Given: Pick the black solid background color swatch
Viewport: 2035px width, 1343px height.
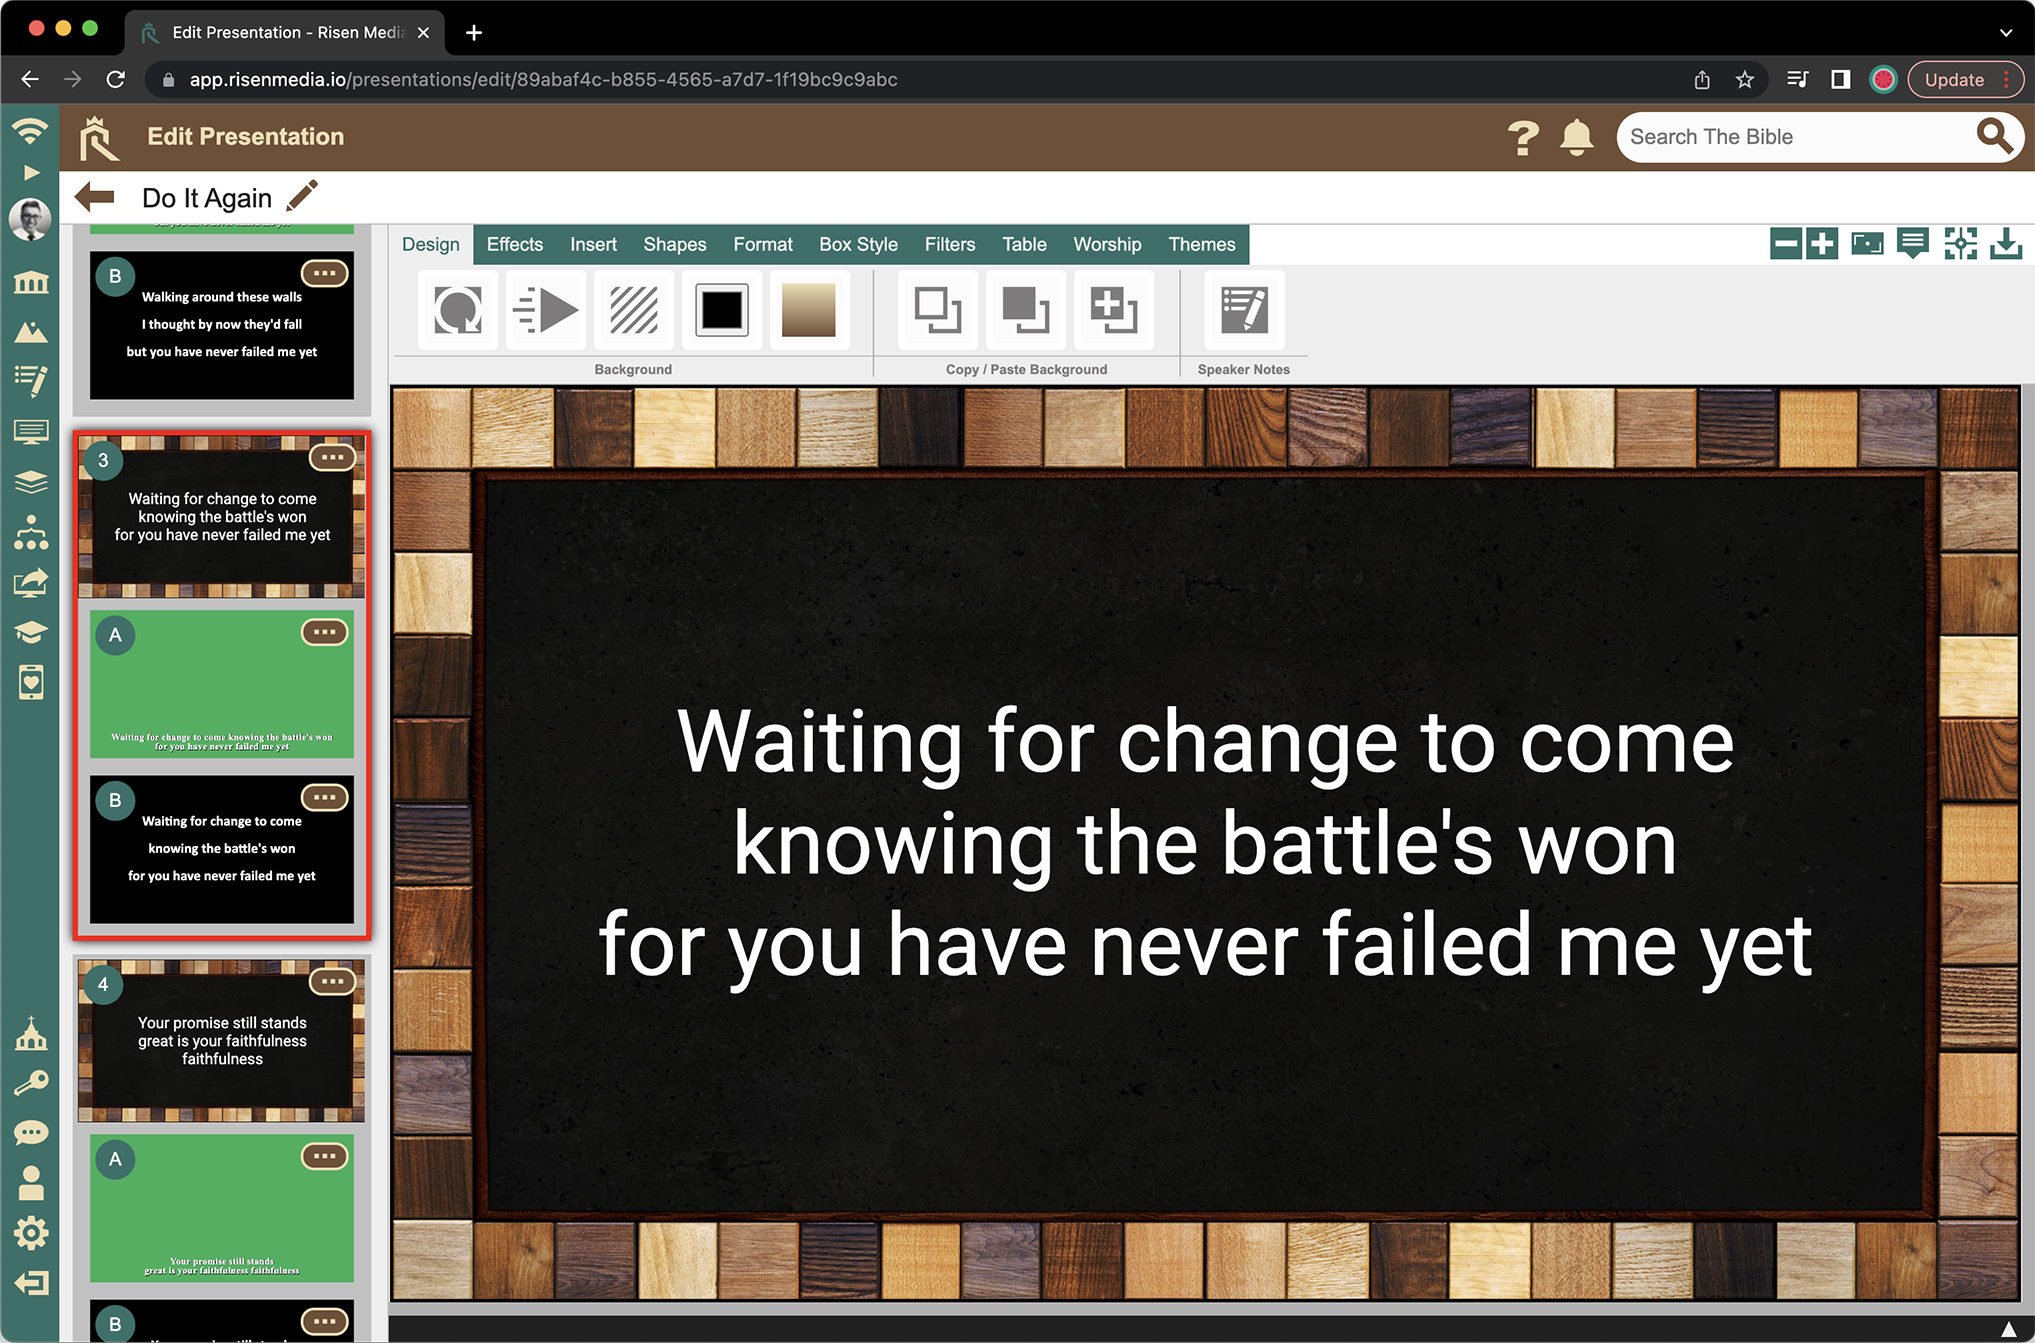Looking at the screenshot, I should point(722,310).
